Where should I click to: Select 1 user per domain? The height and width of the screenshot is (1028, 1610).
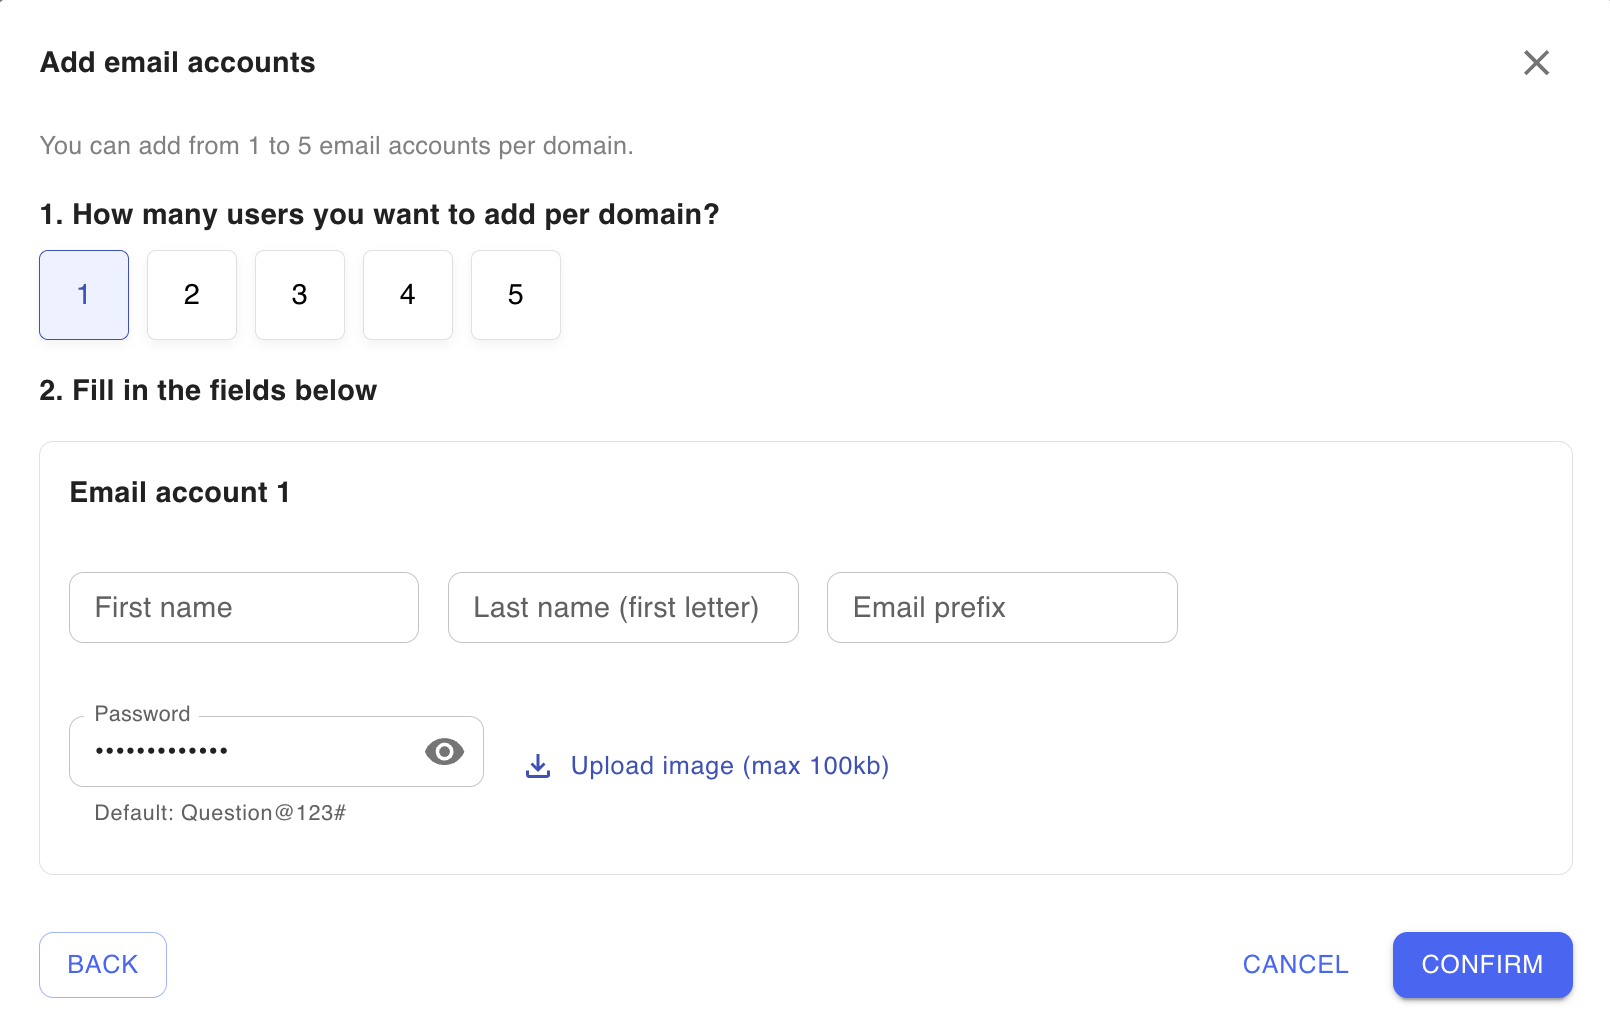84,295
